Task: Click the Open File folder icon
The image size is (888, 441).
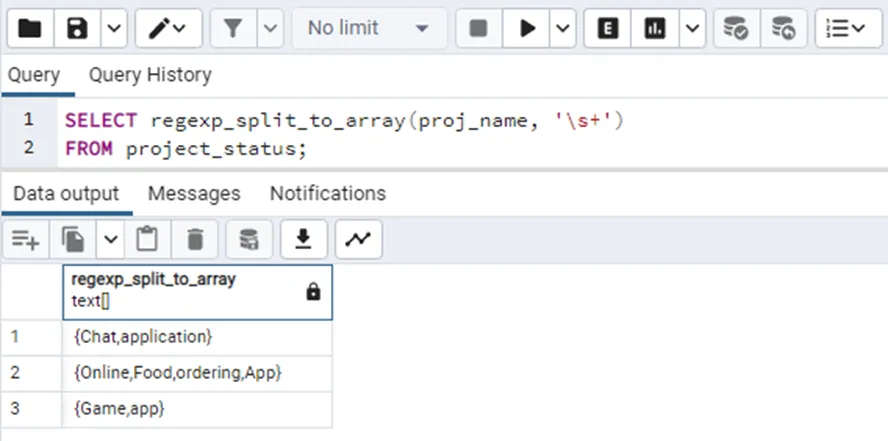Action: 30,29
